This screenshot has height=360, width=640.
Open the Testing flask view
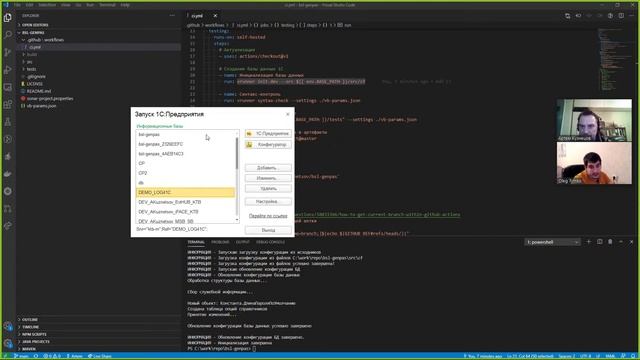tap(8, 122)
